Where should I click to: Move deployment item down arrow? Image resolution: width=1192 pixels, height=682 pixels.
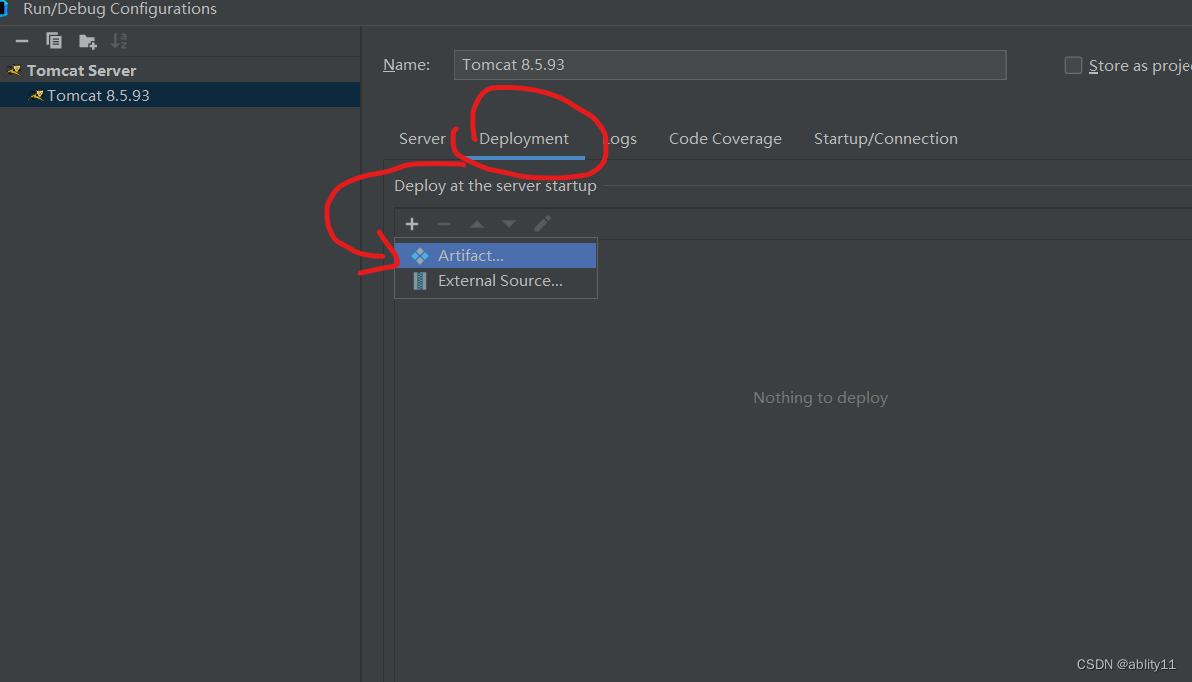pos(509,224)
